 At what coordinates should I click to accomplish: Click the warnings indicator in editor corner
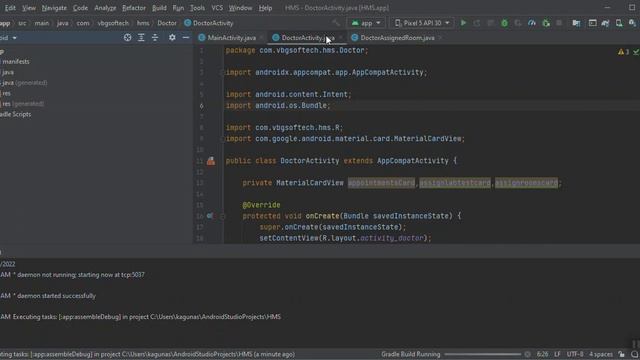pos(623,52)
